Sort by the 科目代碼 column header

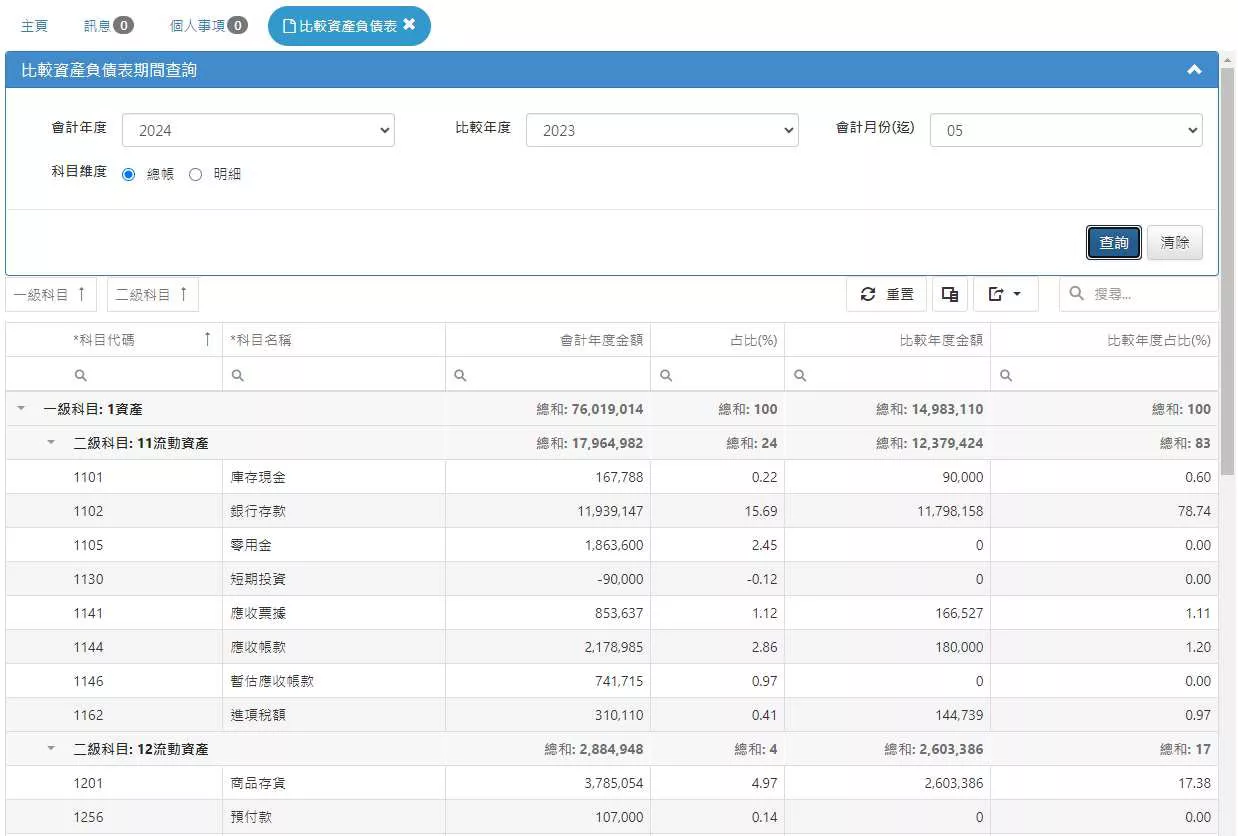point(114,340)
